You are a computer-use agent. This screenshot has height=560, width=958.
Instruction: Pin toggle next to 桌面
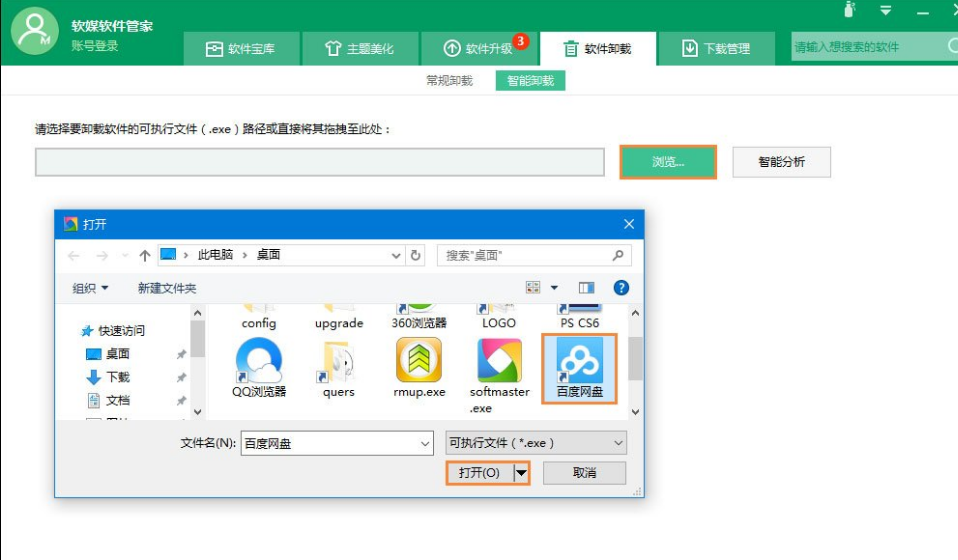click(x=181, y=354)
